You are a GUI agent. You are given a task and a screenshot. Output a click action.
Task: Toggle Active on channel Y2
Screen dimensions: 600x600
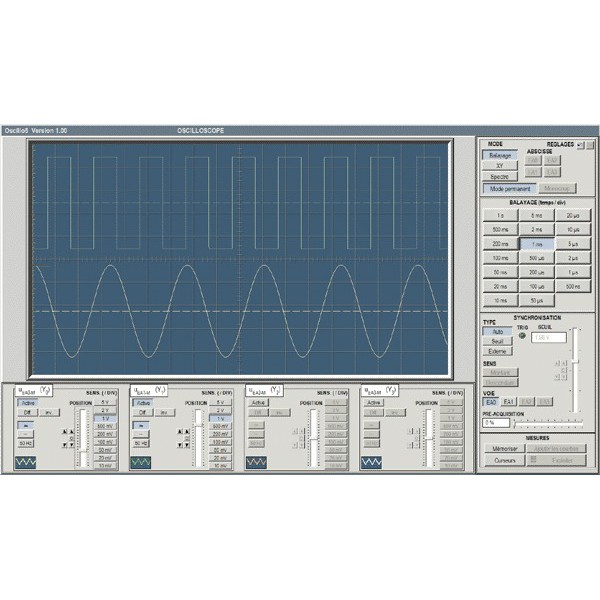(259, 403)
